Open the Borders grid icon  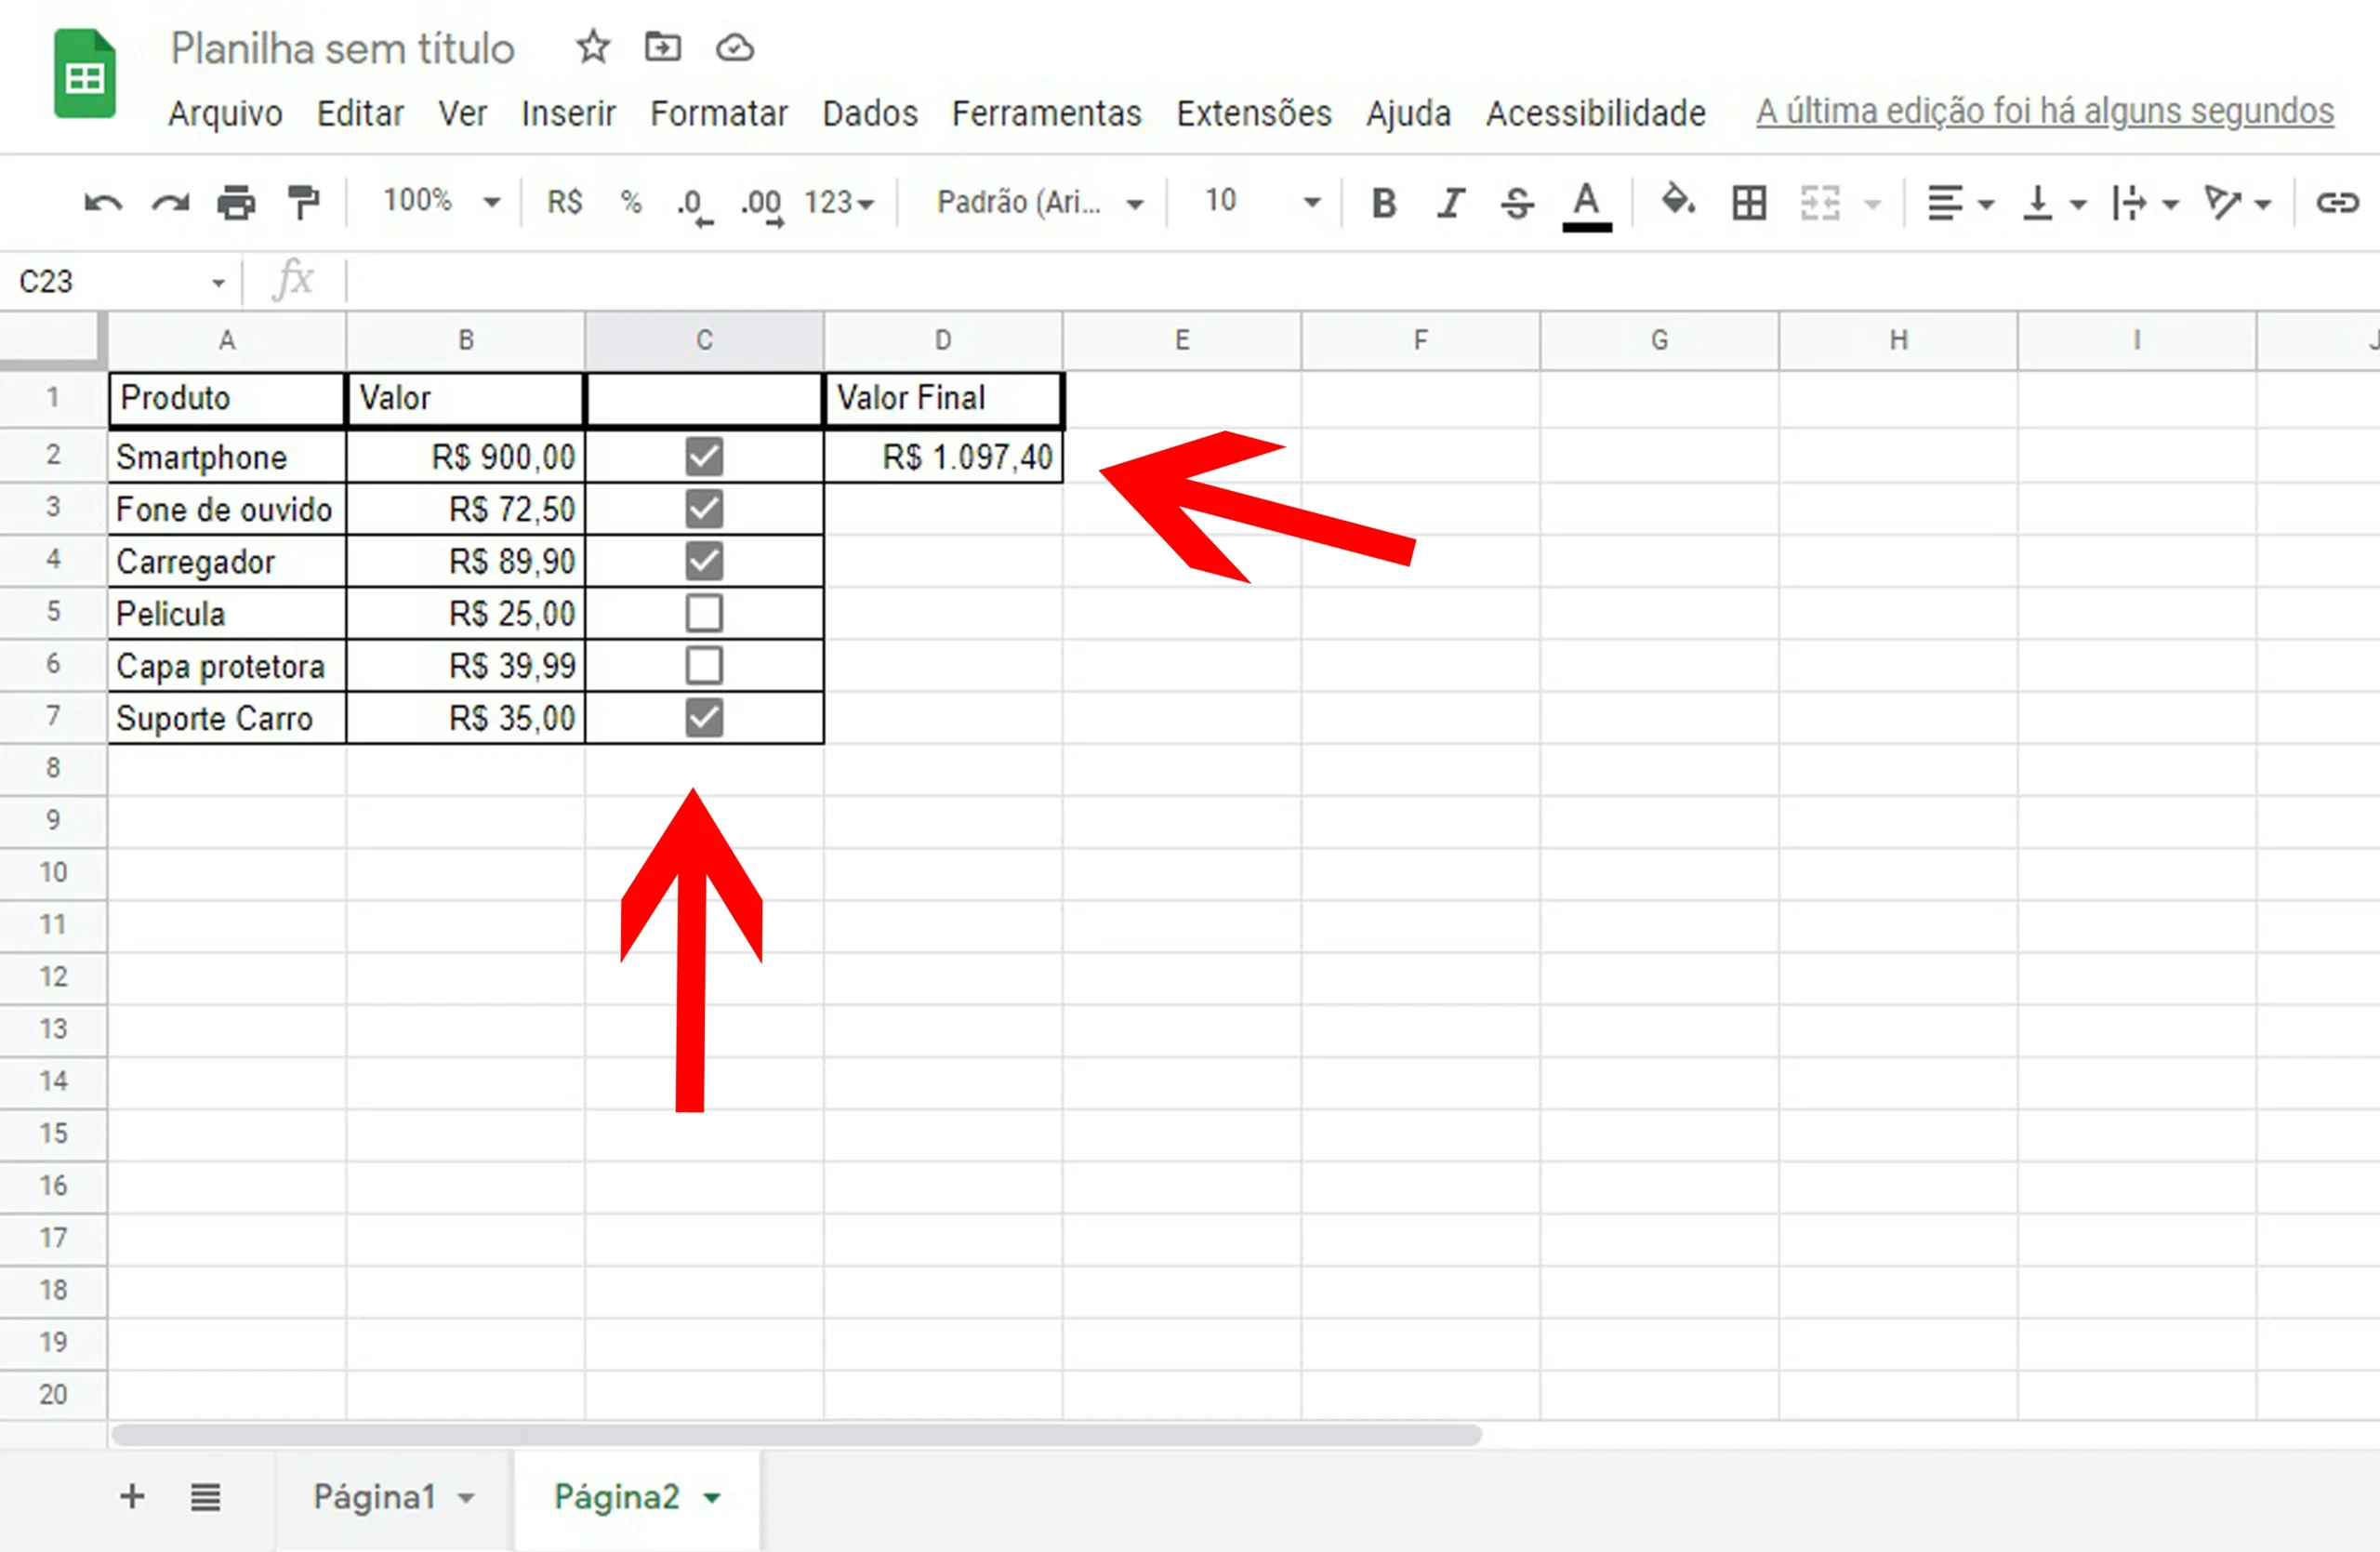(x=1749, y=203)
